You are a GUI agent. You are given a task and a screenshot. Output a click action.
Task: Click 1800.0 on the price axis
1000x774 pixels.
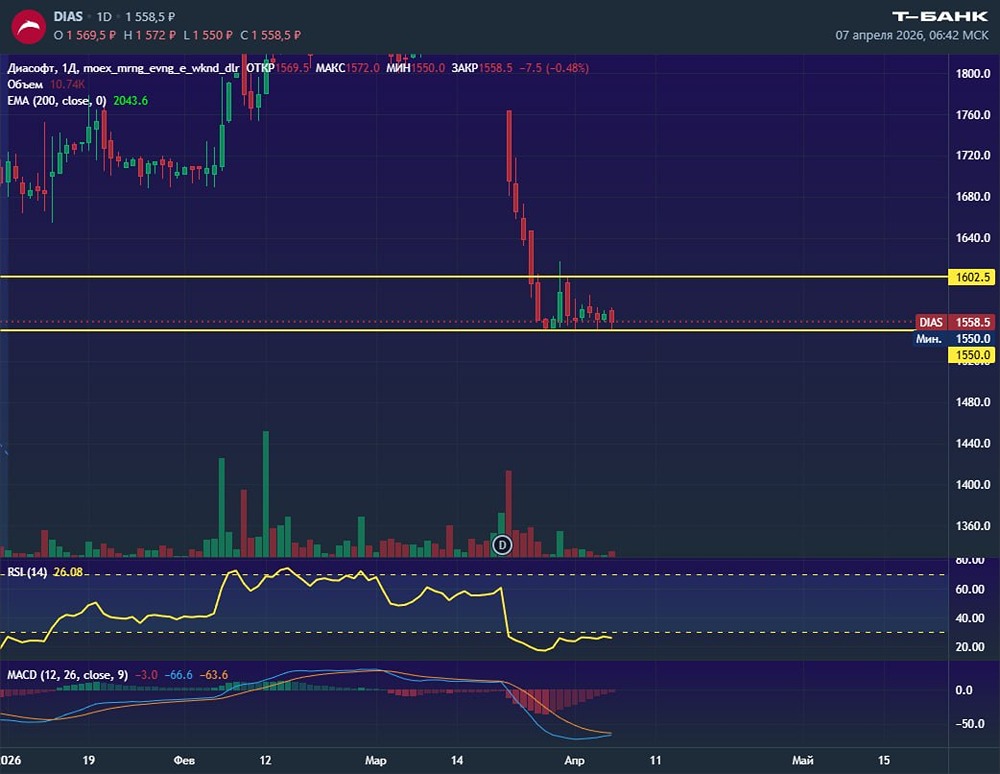tap(973, 74)
